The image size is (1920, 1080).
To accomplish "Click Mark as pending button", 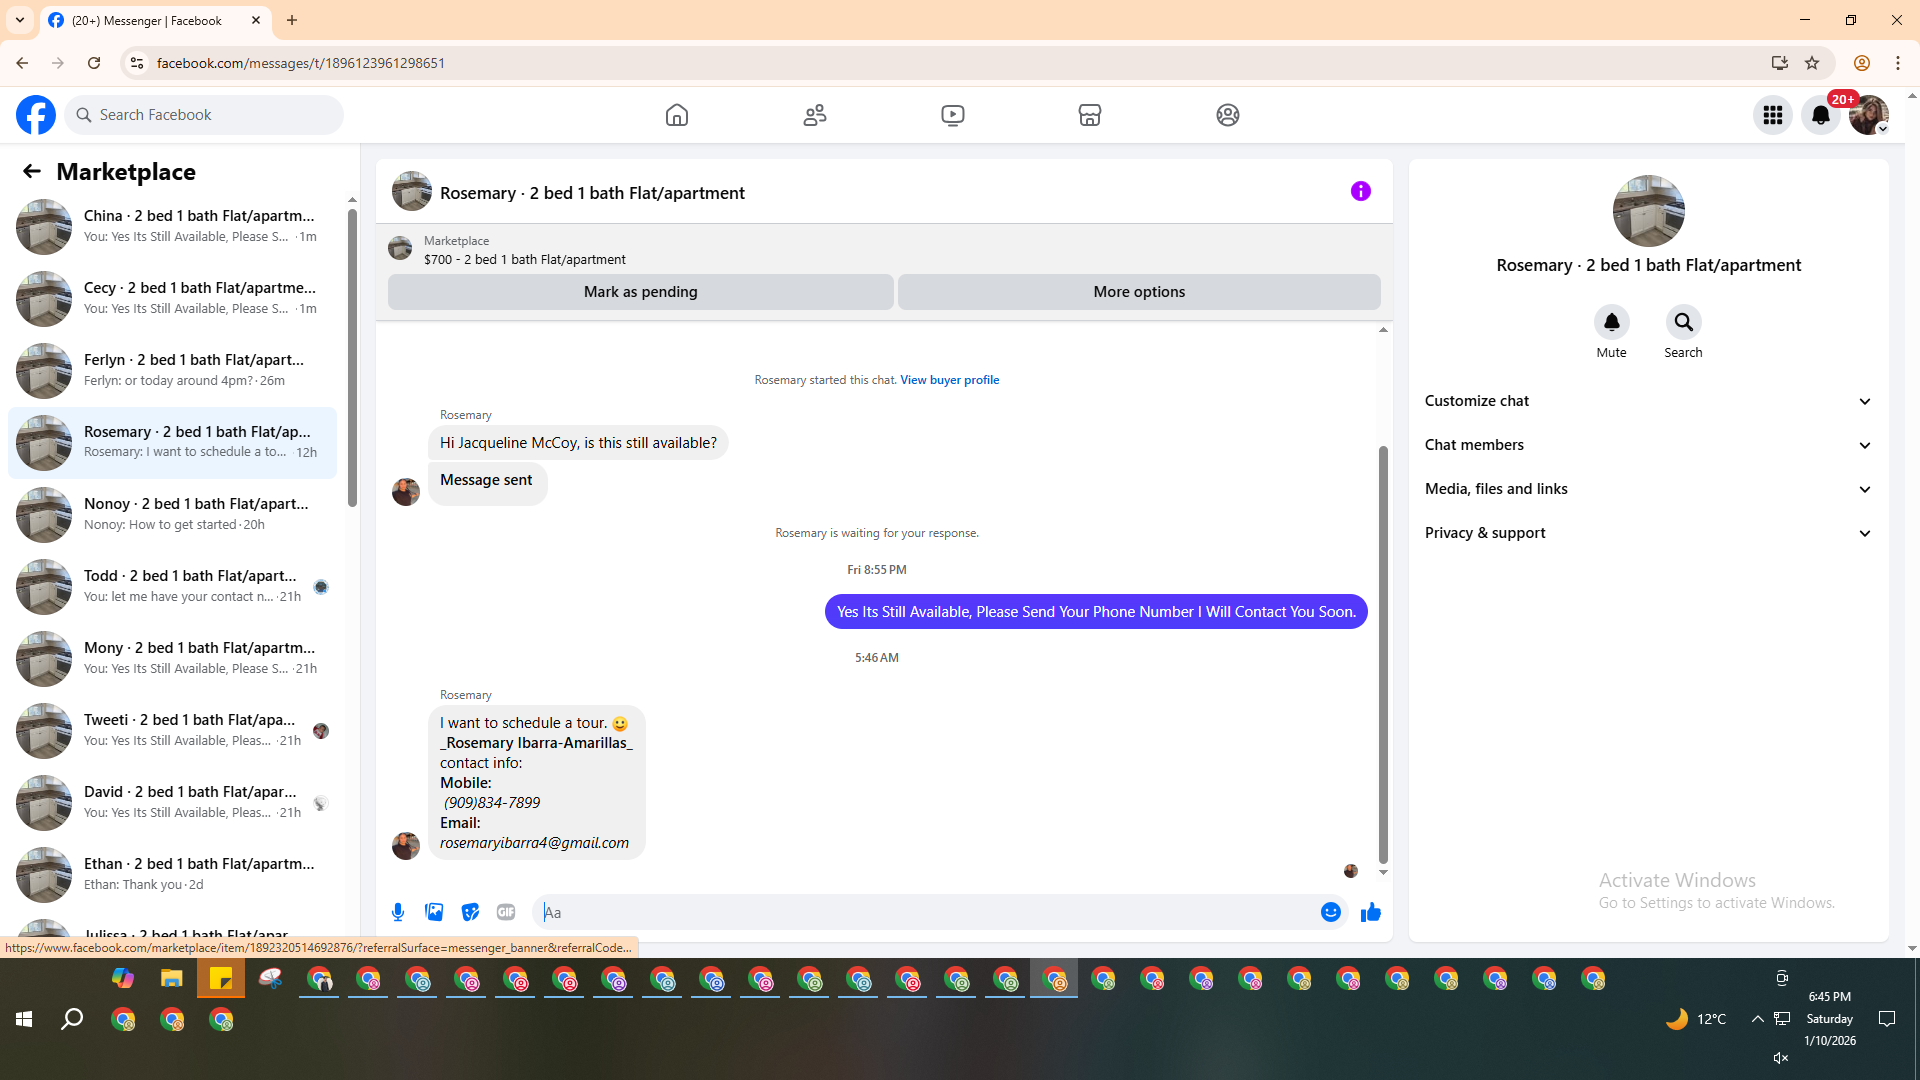I will 640,292.
